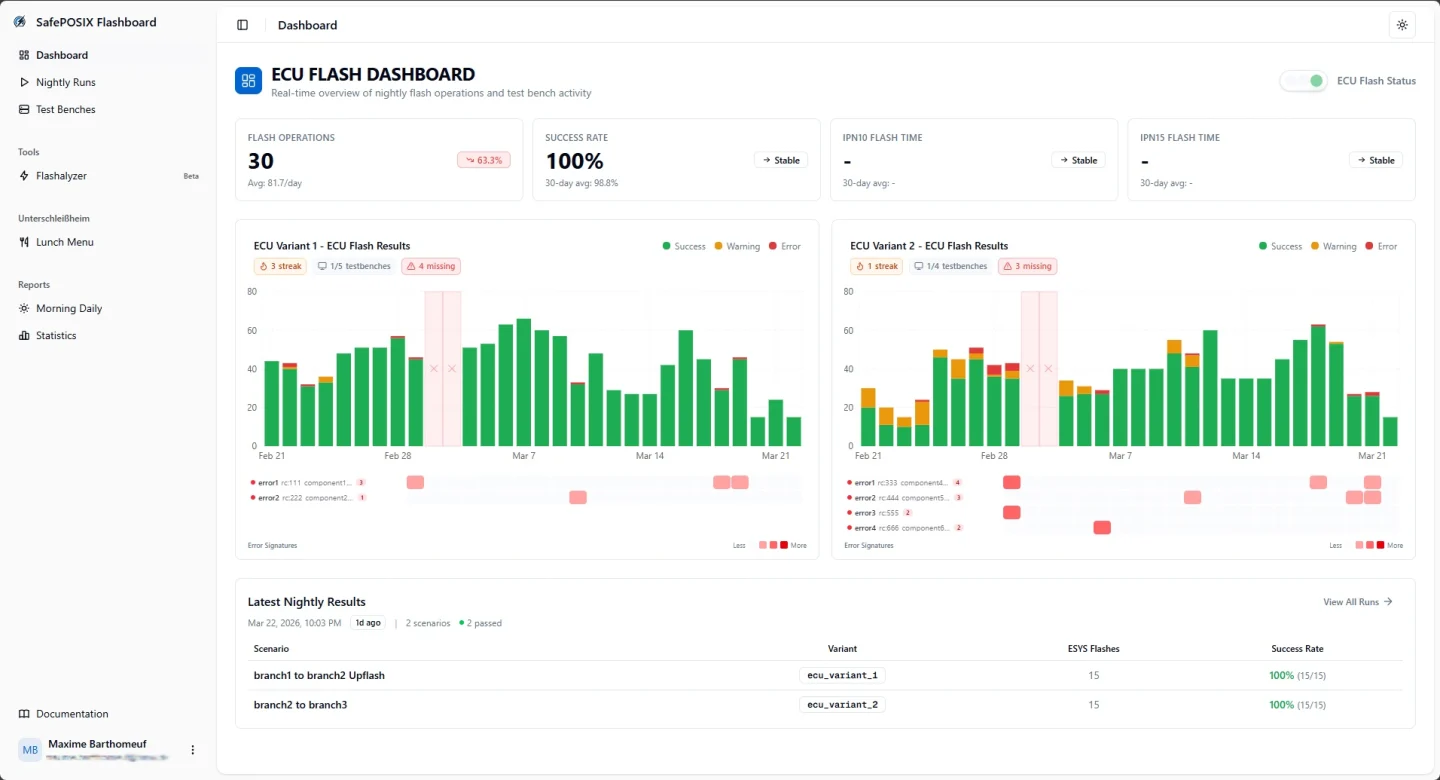Viewport: 1440px width, 780px height.
Task: Collapse the sidebar with the panel icon
Action: 242,25
